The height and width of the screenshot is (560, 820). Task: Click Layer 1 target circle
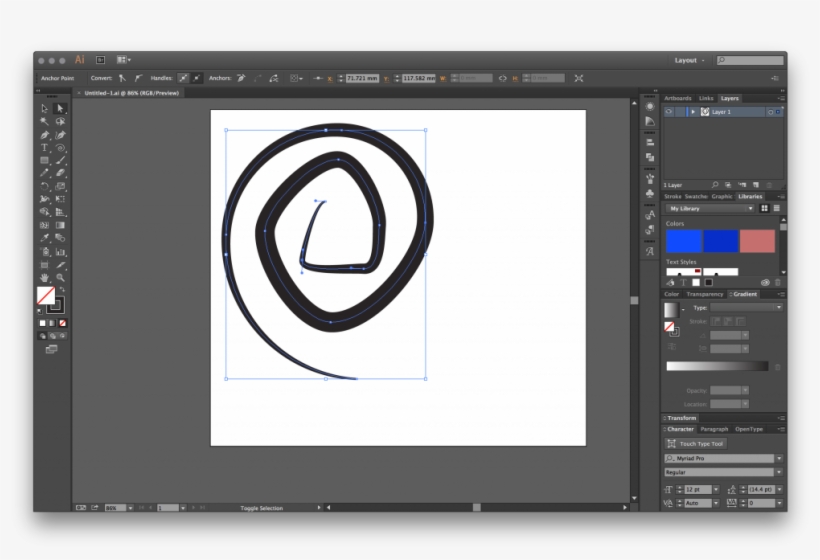point(770,112)
